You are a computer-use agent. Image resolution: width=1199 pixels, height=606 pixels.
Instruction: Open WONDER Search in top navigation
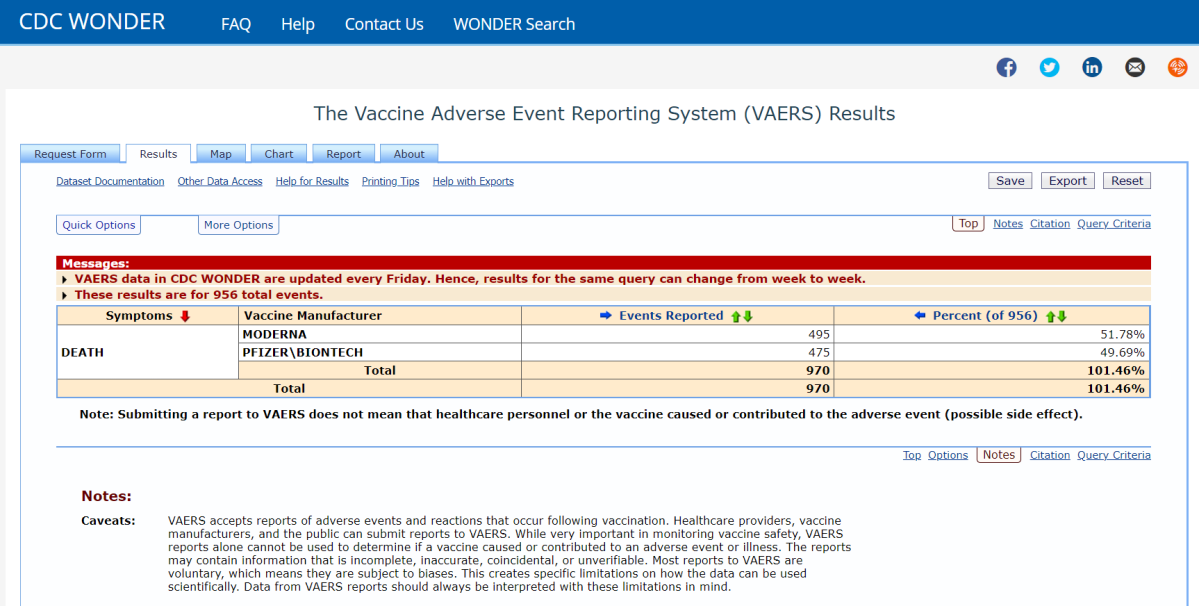[514, 24]
